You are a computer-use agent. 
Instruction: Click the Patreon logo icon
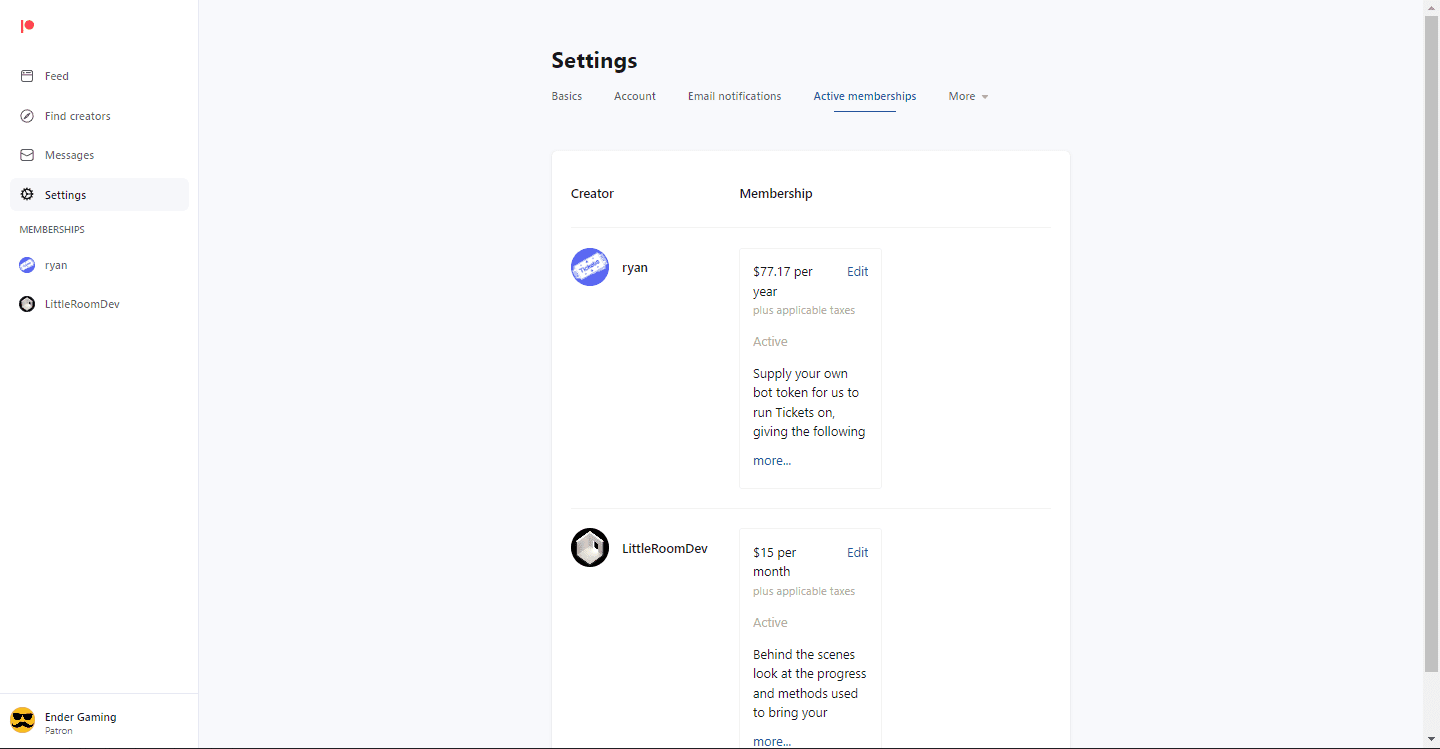pos(27,26)
